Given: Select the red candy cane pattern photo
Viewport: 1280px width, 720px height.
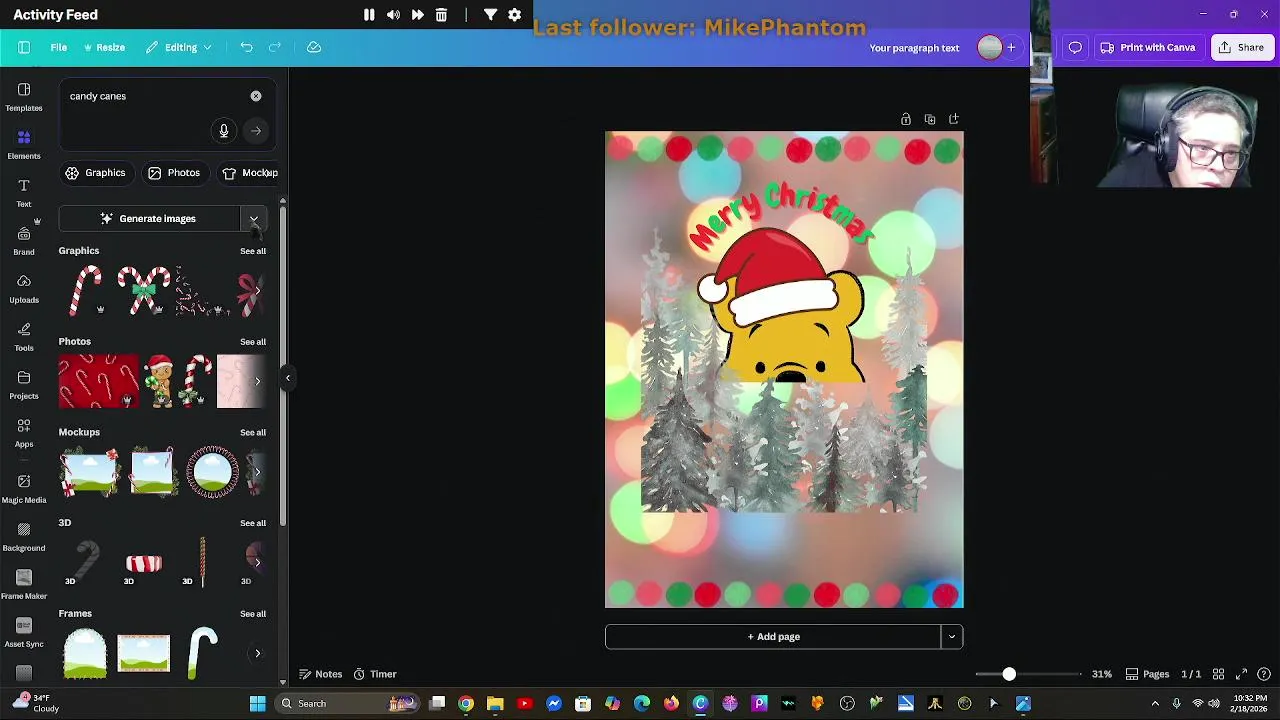Looking at the screenshot, I should pyautogui.click(x=98, y=381).
